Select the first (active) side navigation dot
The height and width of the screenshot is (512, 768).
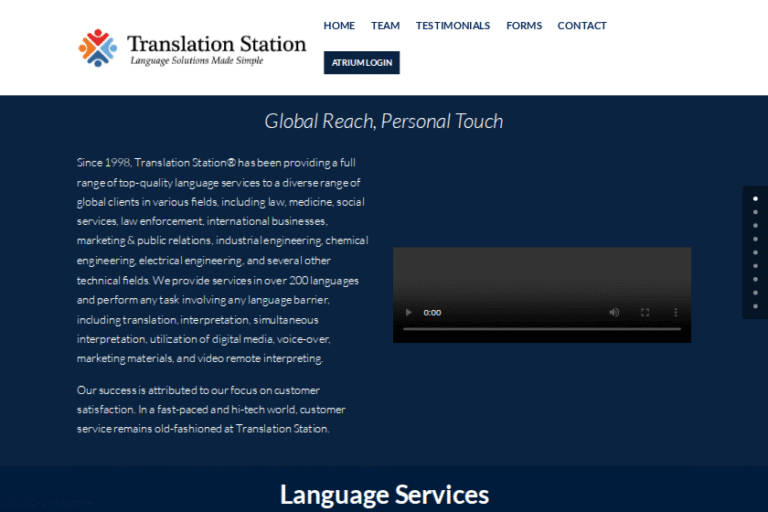[x=755, y=199]
